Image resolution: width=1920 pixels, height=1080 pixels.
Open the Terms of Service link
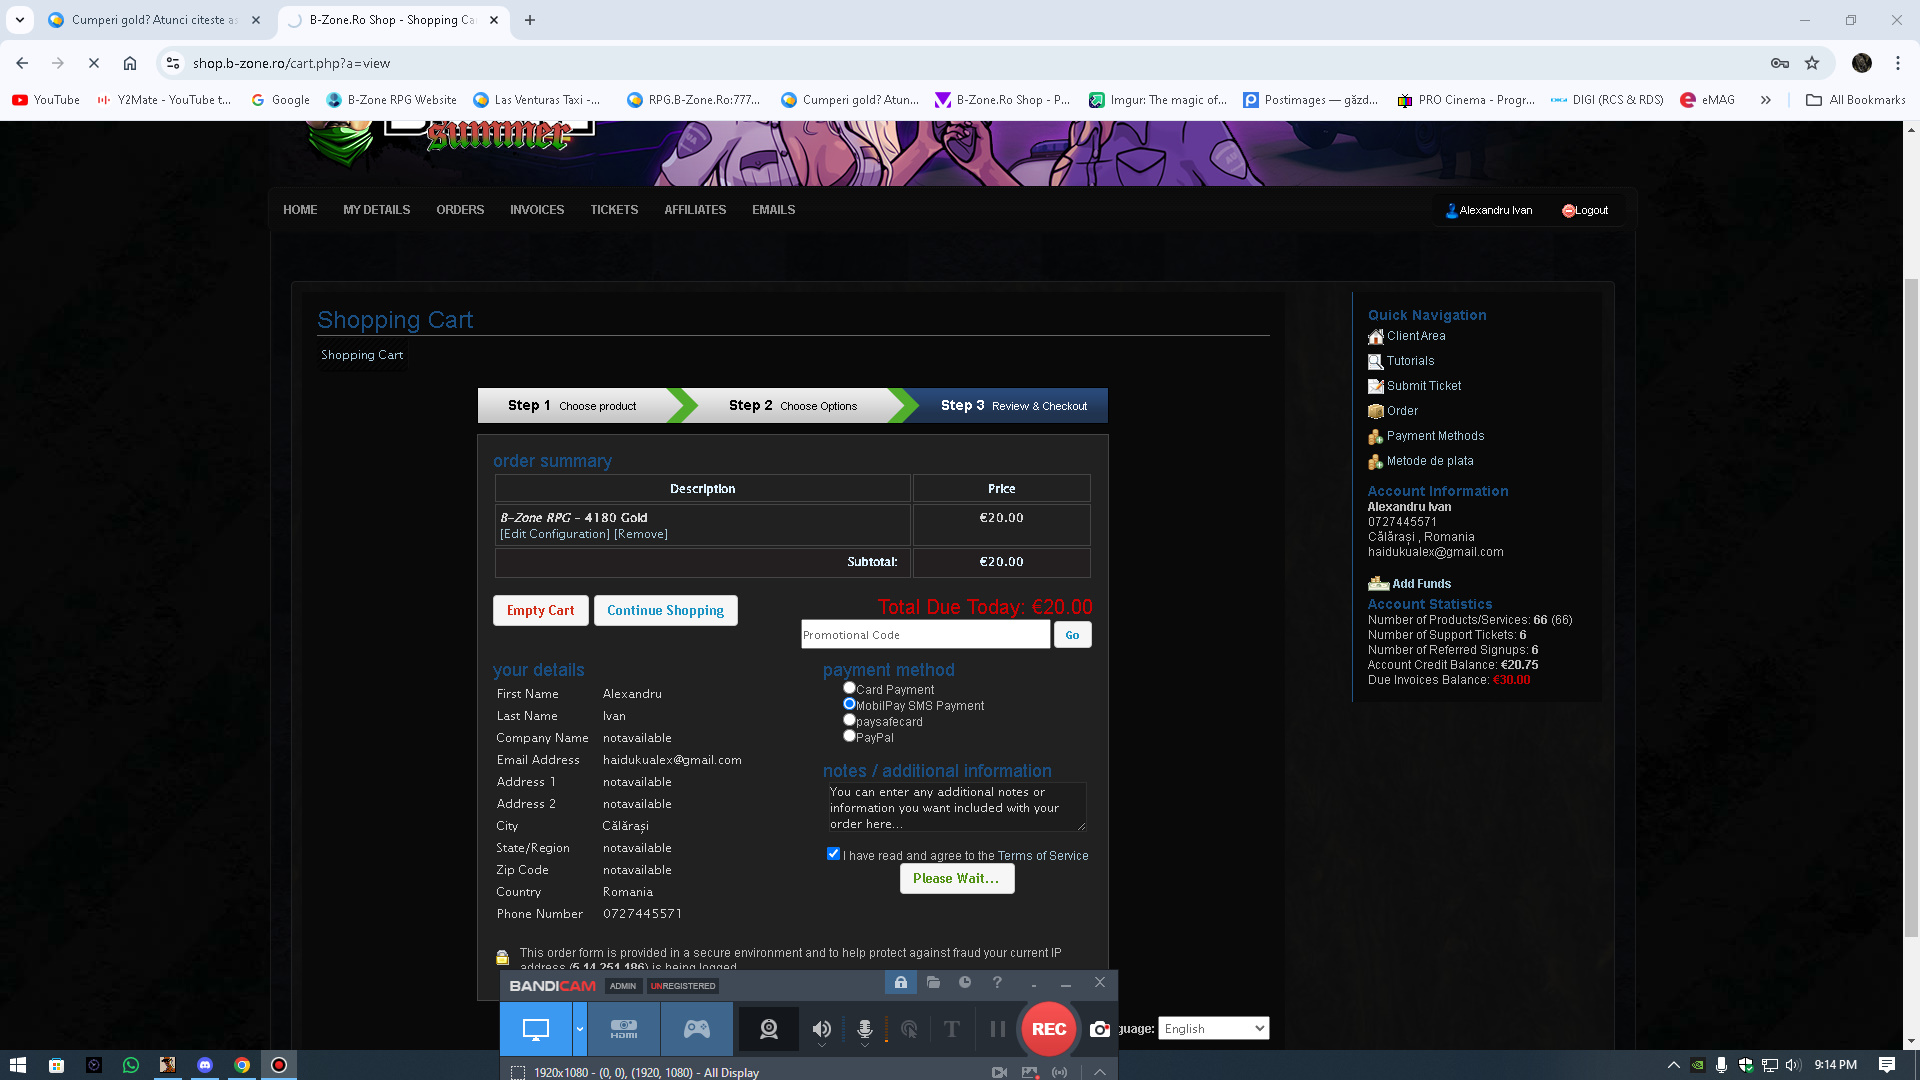[1043, 856]
